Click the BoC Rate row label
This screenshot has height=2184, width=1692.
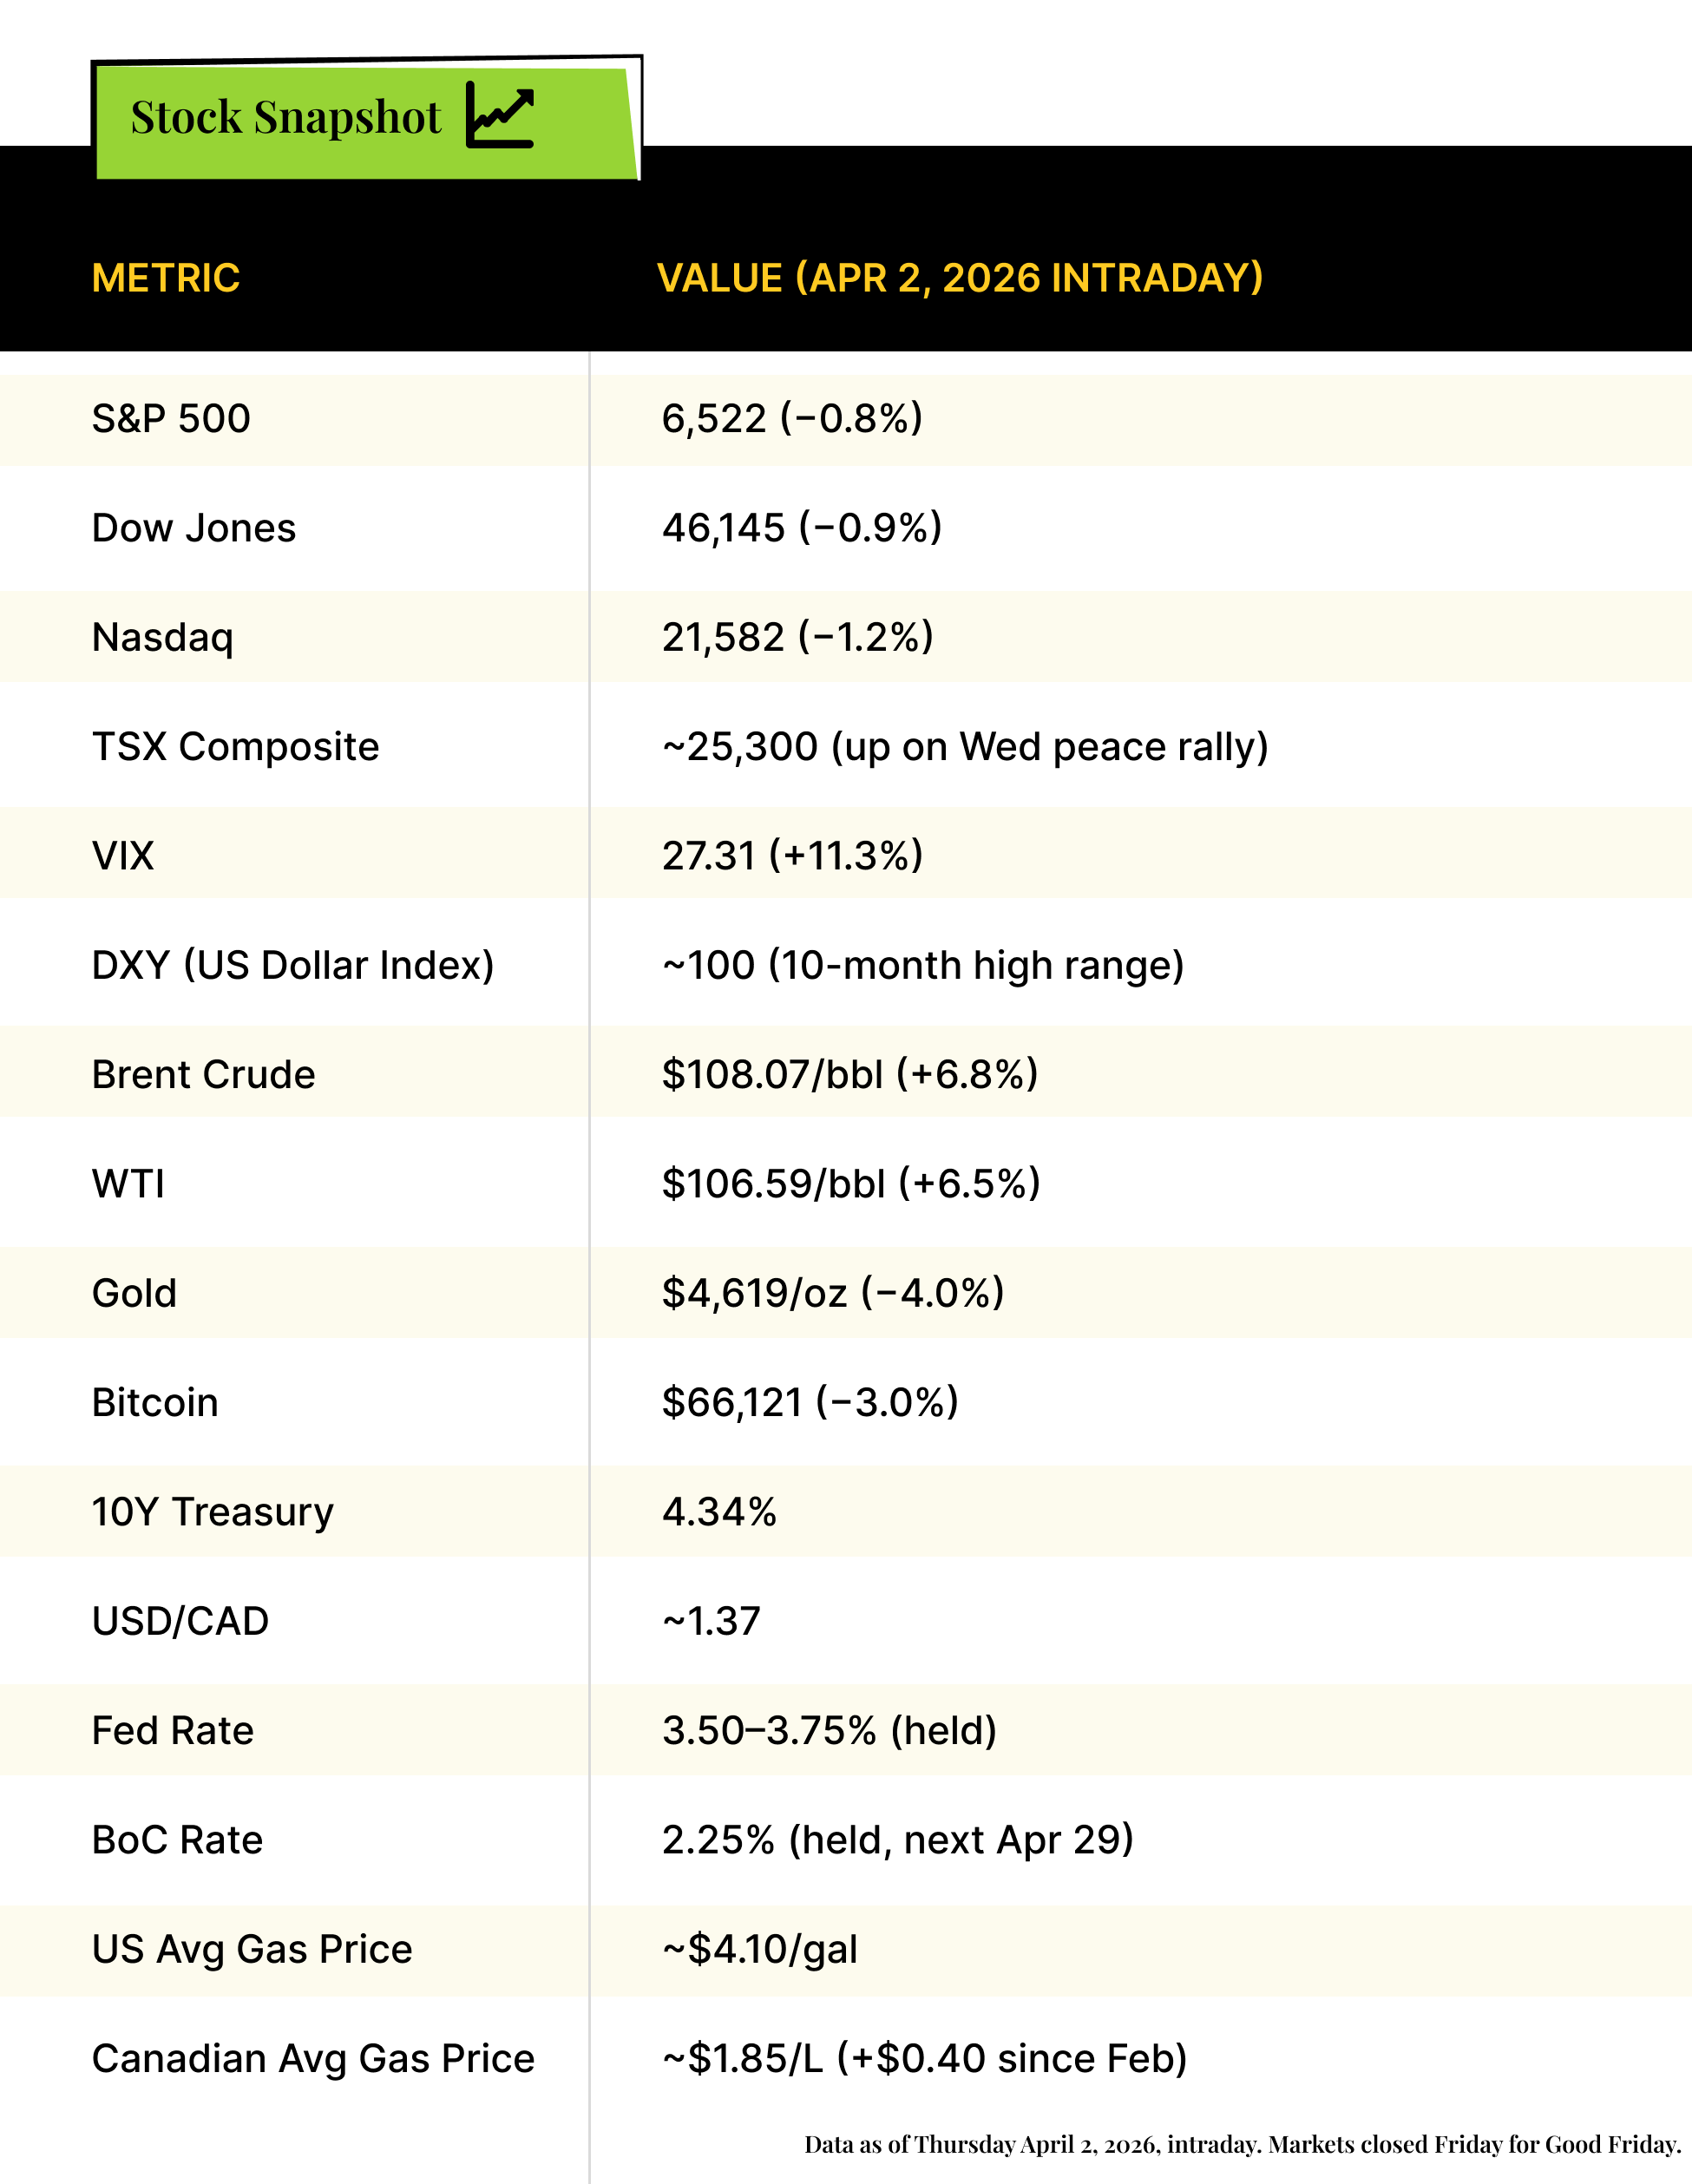[x=177, y=1840]
